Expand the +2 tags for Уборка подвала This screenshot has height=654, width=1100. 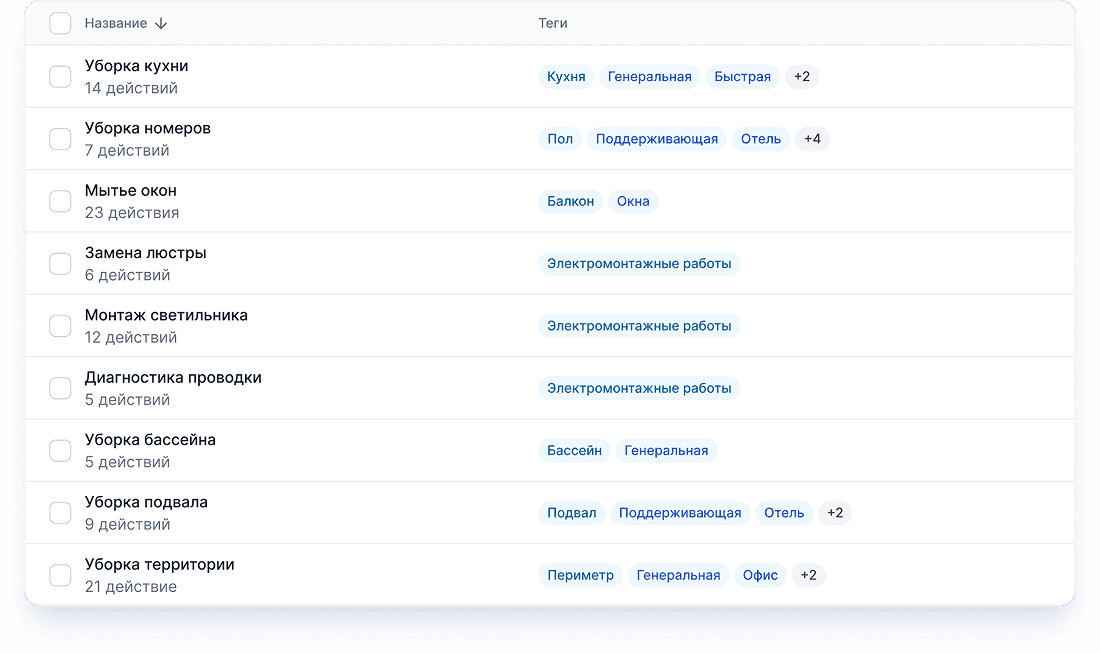point(835,512)
